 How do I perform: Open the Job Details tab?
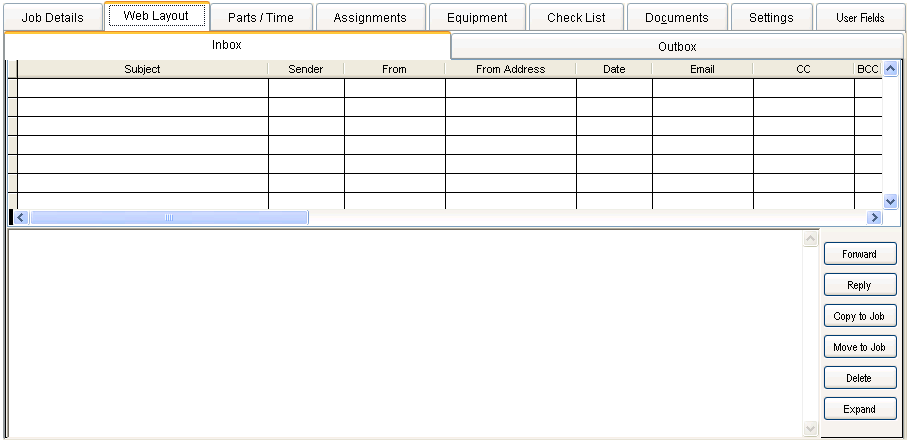click(52, 17)
